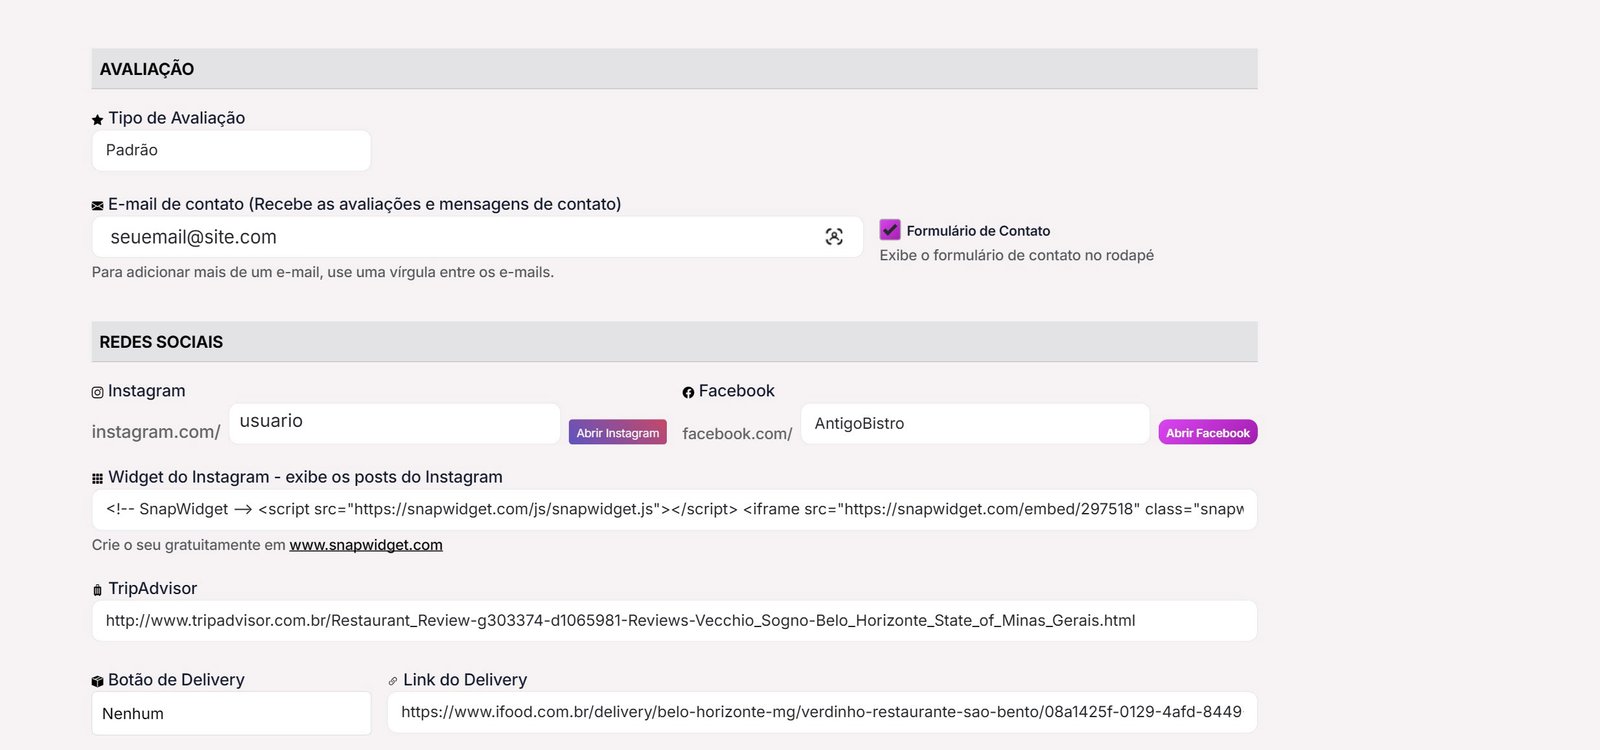
Task: Click the 'TripAdvisor' label text
Action: (153, 589)
